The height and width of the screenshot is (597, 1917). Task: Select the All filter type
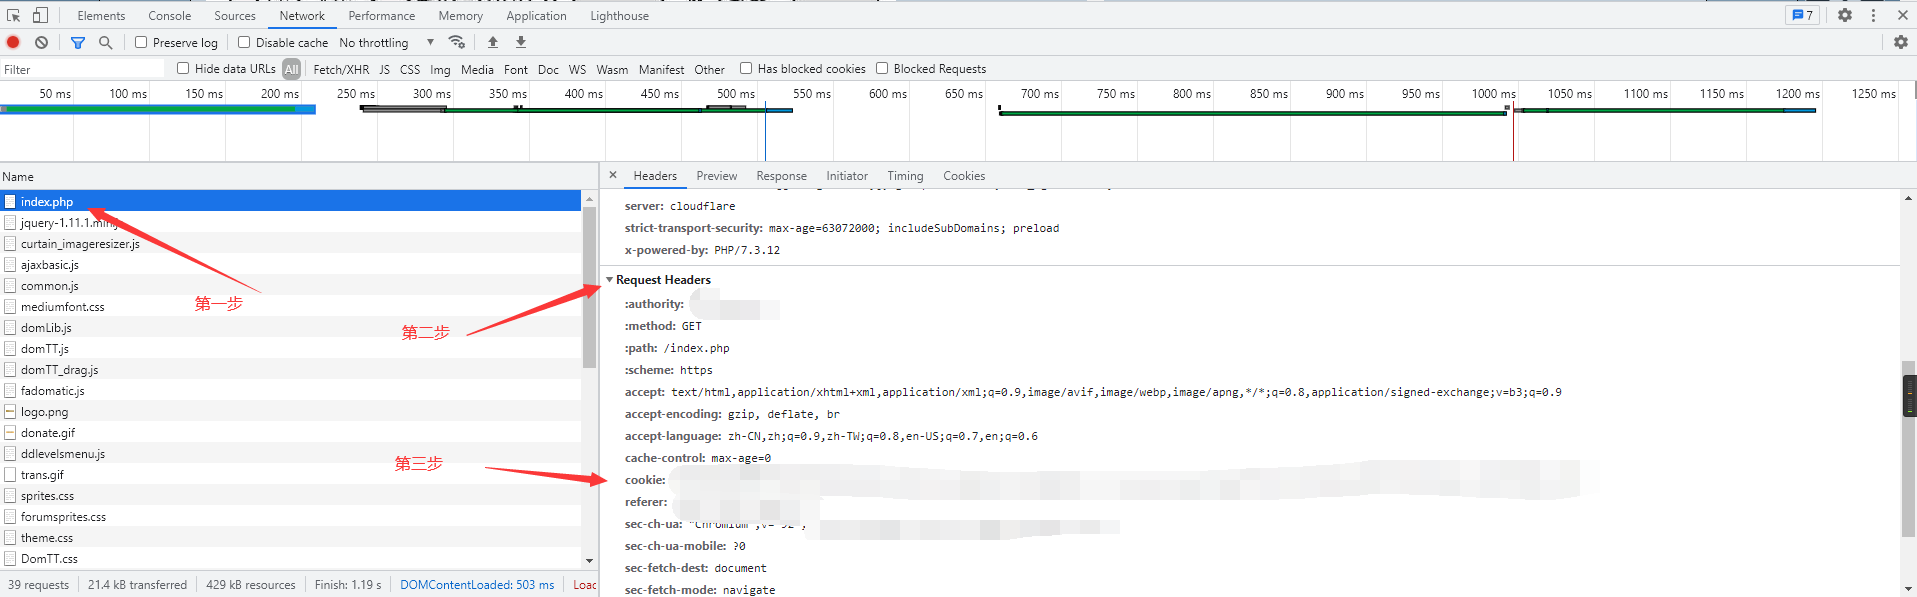pyautogui.click(x=291, y=69)
